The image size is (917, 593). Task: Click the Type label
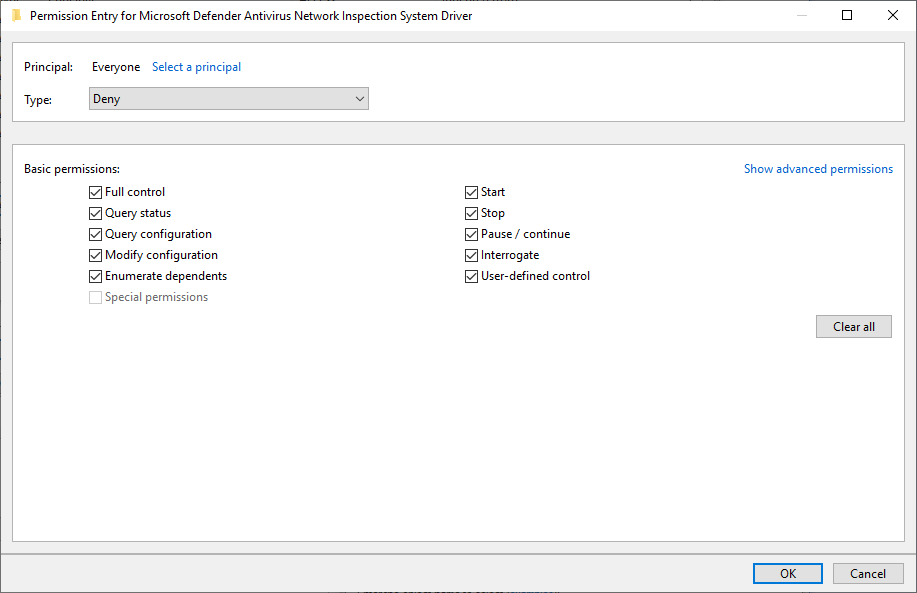[x=38, y=100]
